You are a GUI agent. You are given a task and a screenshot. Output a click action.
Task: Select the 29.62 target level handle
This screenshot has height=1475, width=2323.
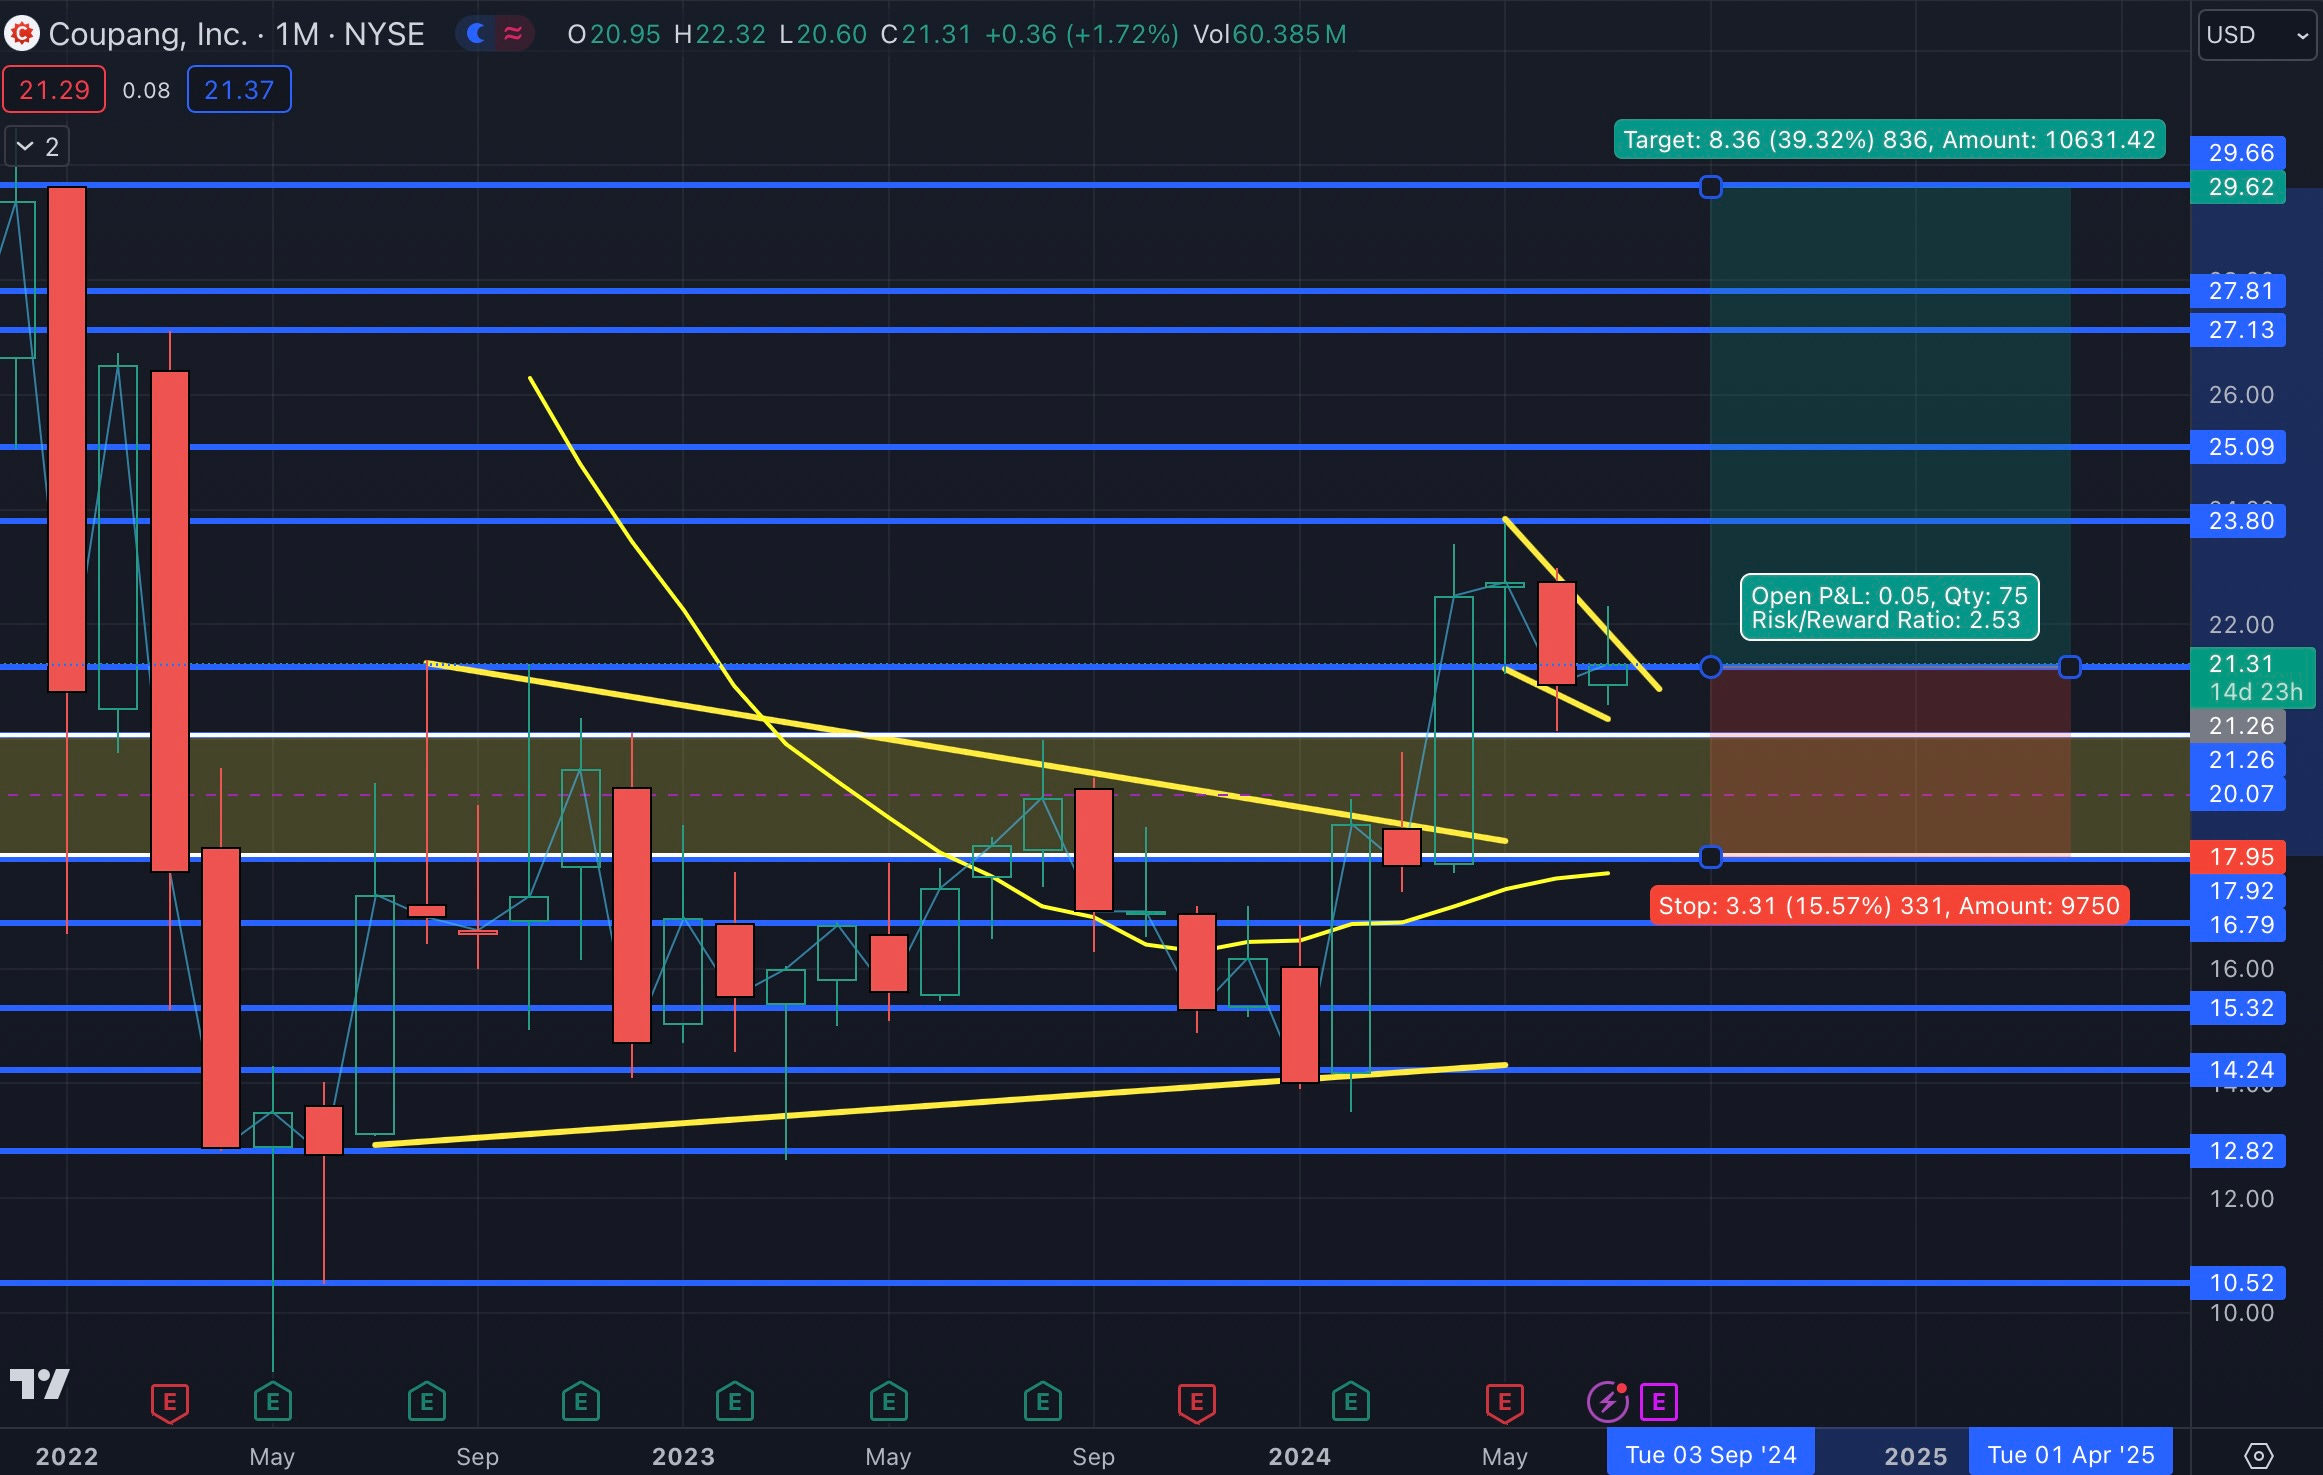point(1711,187)
